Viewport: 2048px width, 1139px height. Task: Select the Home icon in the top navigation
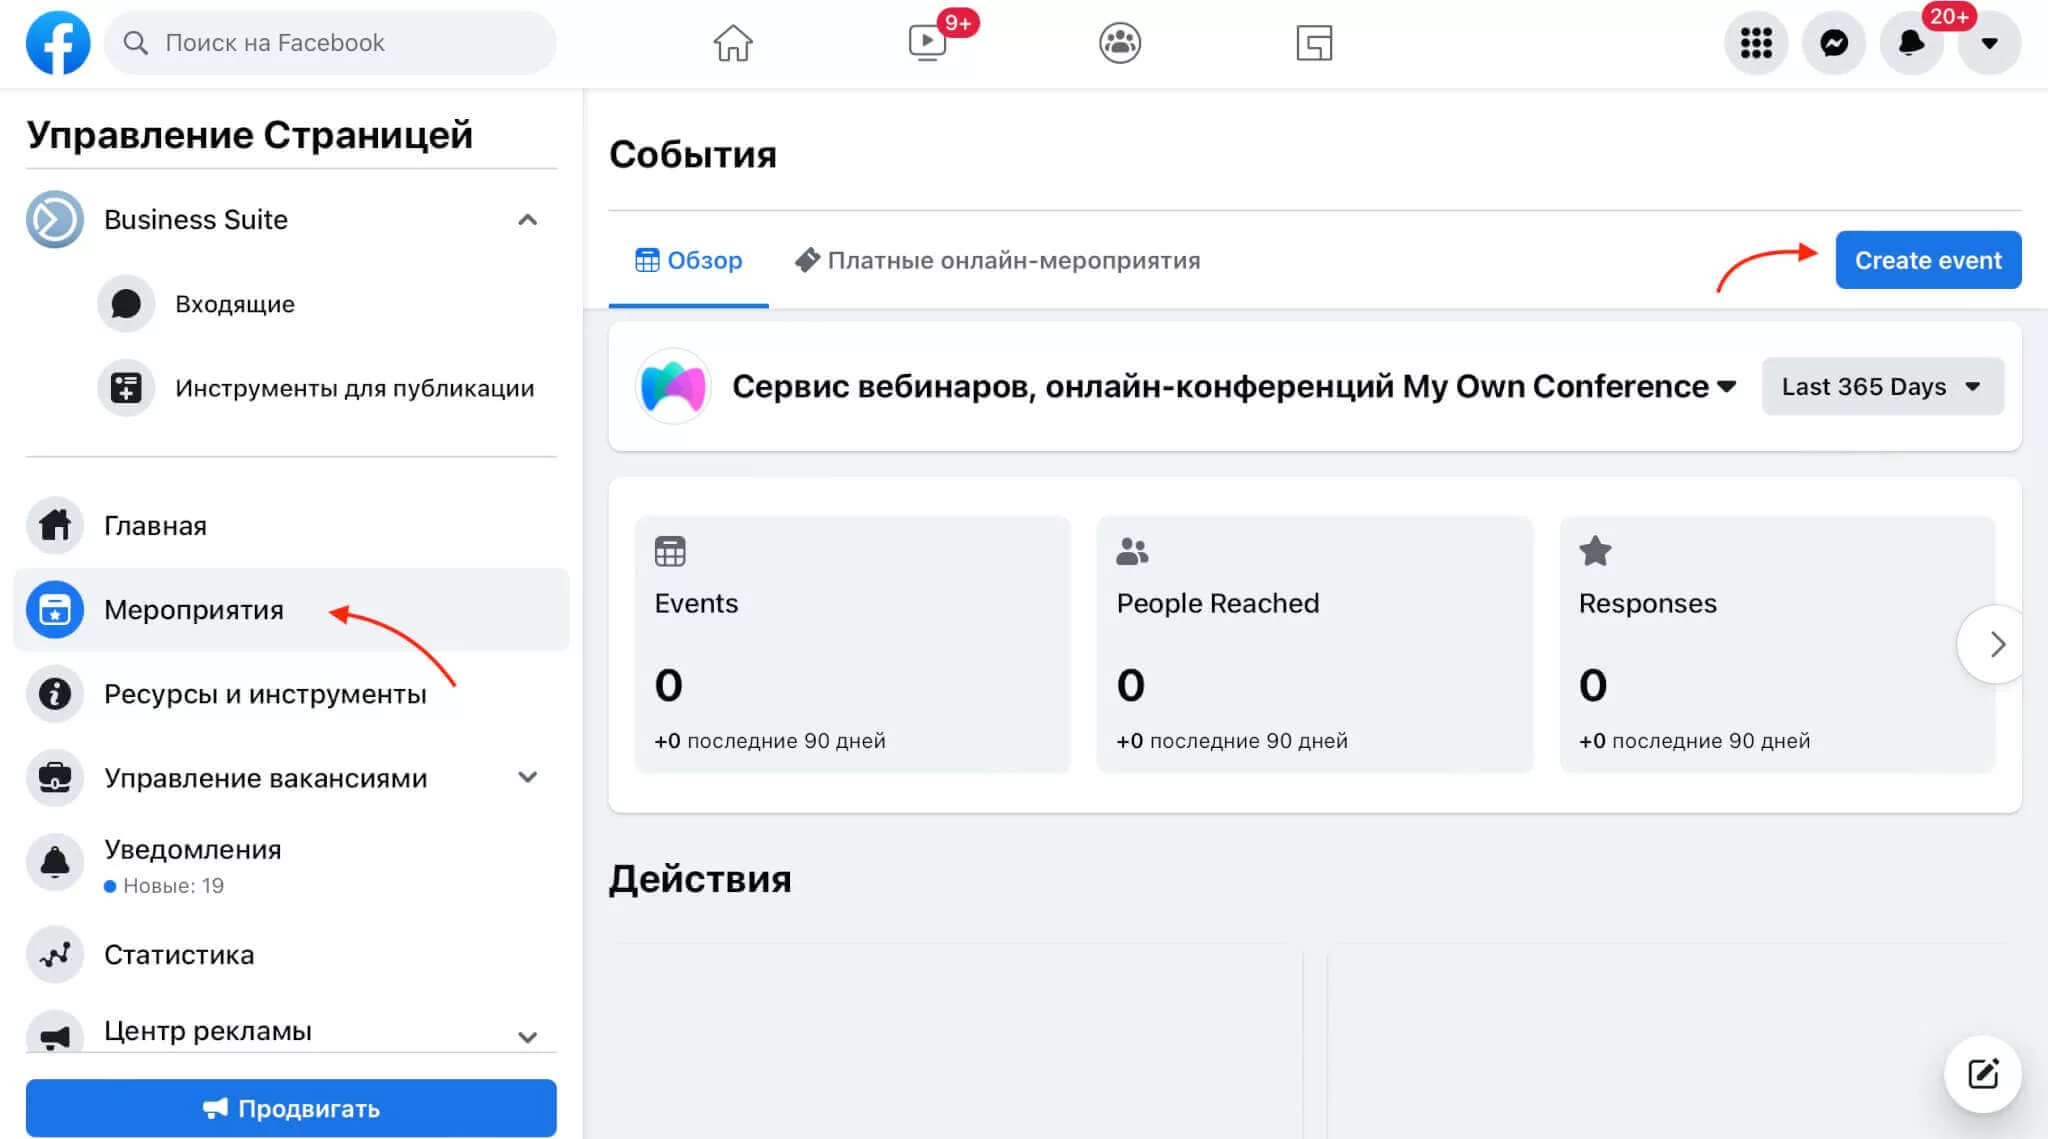(733, 43)
